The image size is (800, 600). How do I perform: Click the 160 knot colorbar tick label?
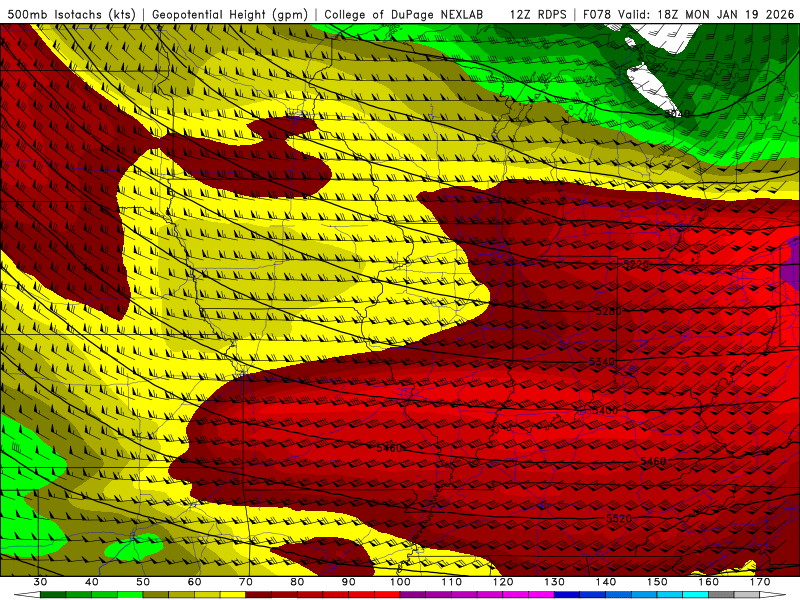pos(709,582)
